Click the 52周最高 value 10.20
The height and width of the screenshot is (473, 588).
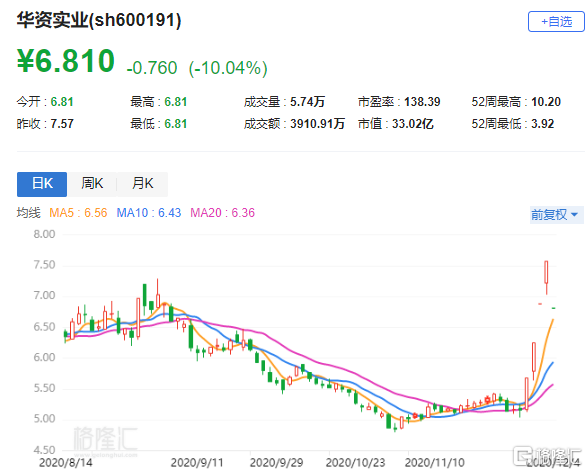(x=546, y=102)
